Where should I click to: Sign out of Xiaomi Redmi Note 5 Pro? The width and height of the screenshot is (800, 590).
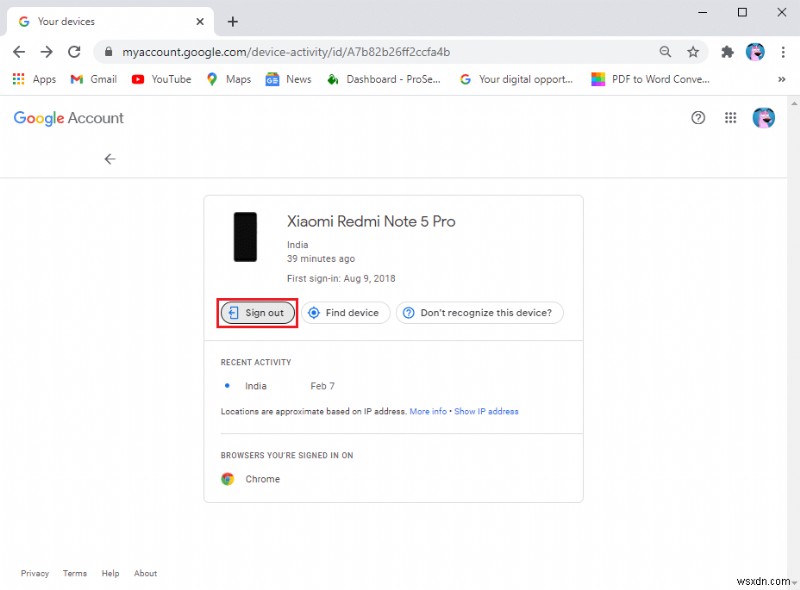(257, 312)
